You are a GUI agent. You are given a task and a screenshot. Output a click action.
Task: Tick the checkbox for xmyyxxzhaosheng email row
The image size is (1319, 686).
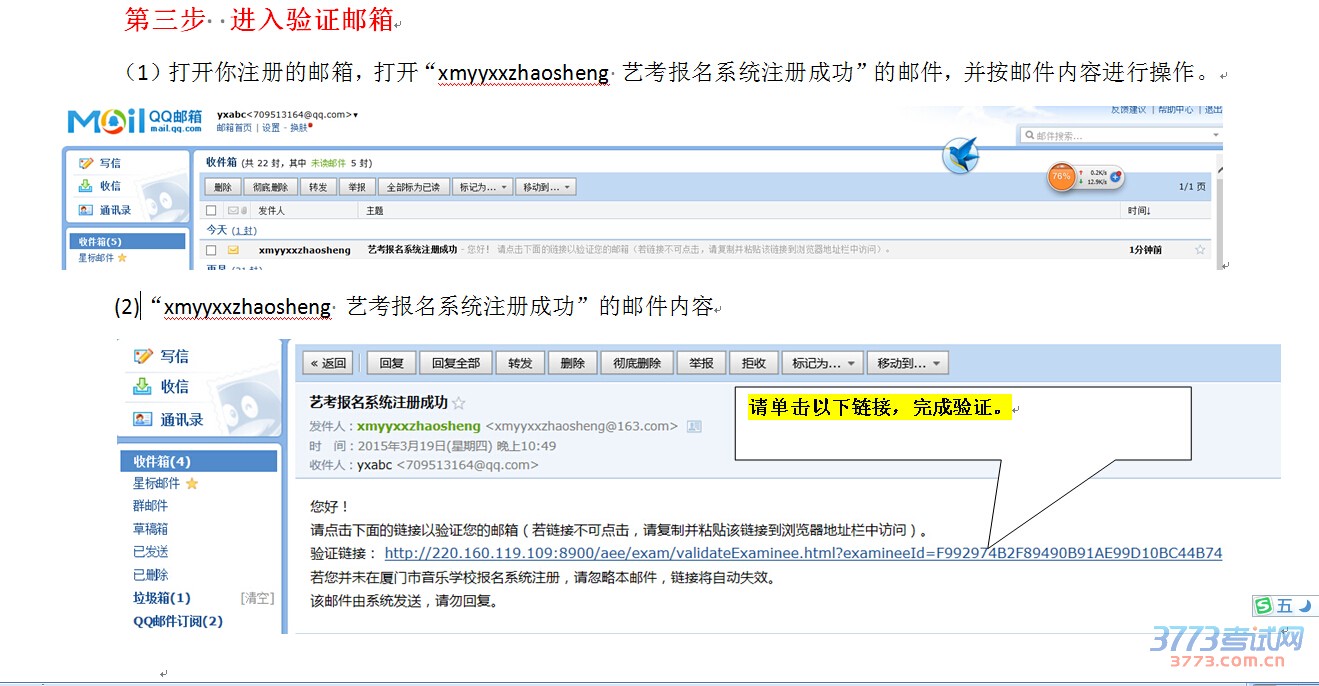pyautogui.click(x=211, y=250)
